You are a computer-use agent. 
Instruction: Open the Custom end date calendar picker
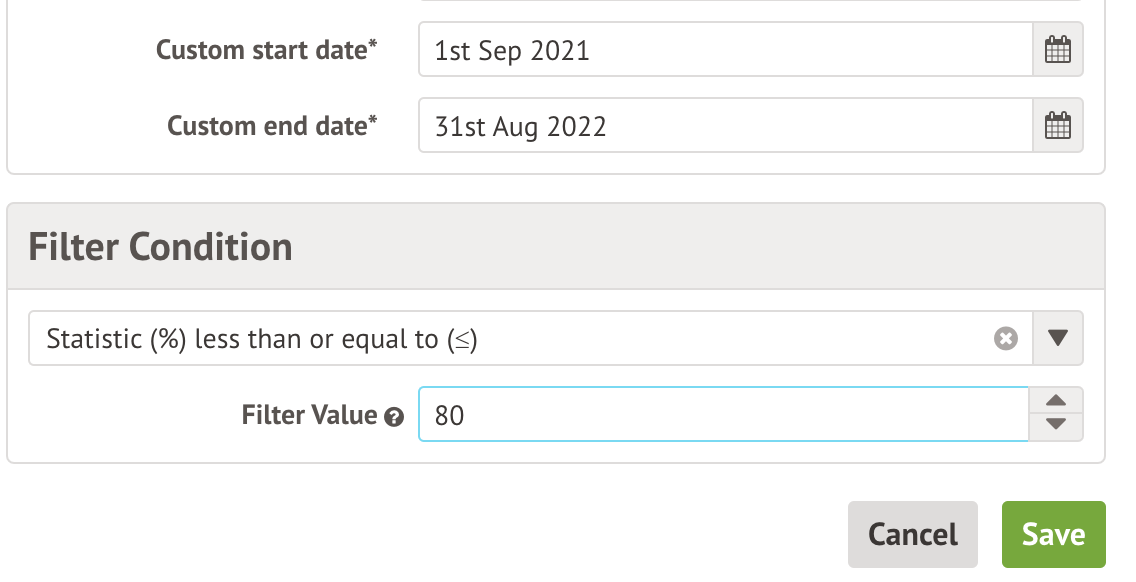[x=1057, y=126]
